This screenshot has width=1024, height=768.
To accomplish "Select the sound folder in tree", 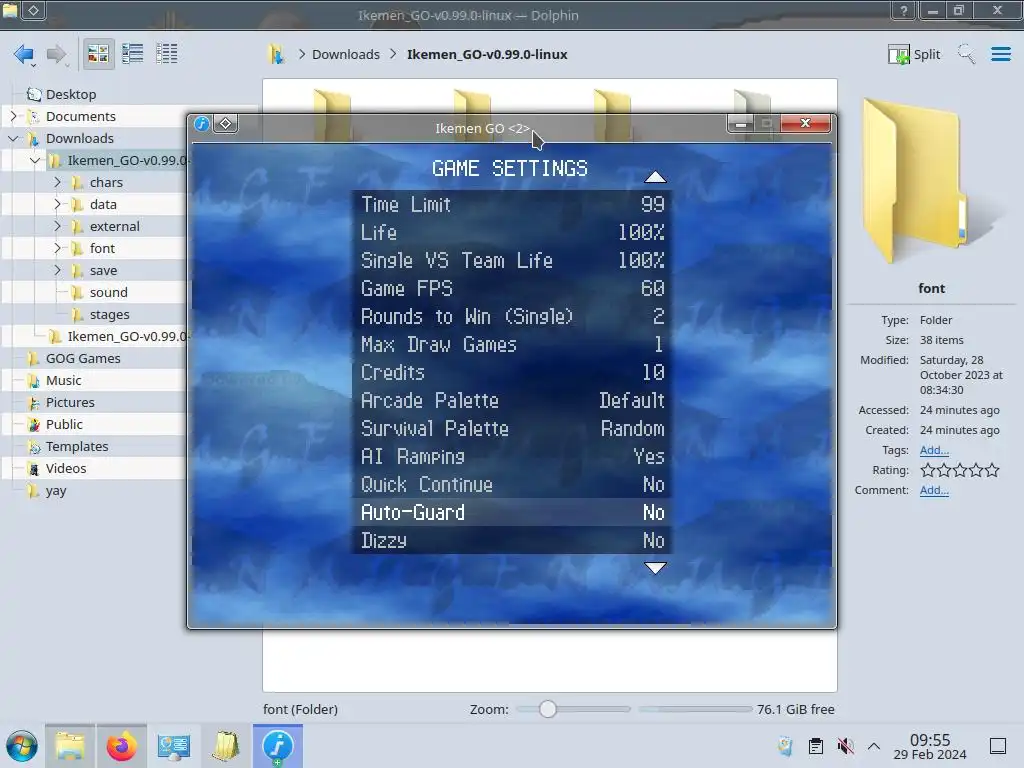I will (x=108, y=293).
